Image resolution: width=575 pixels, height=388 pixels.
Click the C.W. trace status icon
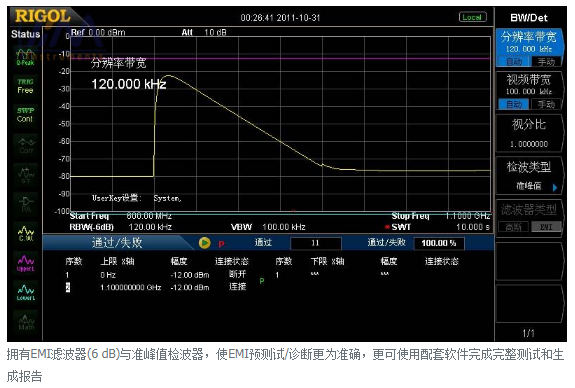click(x=26, y=234)
